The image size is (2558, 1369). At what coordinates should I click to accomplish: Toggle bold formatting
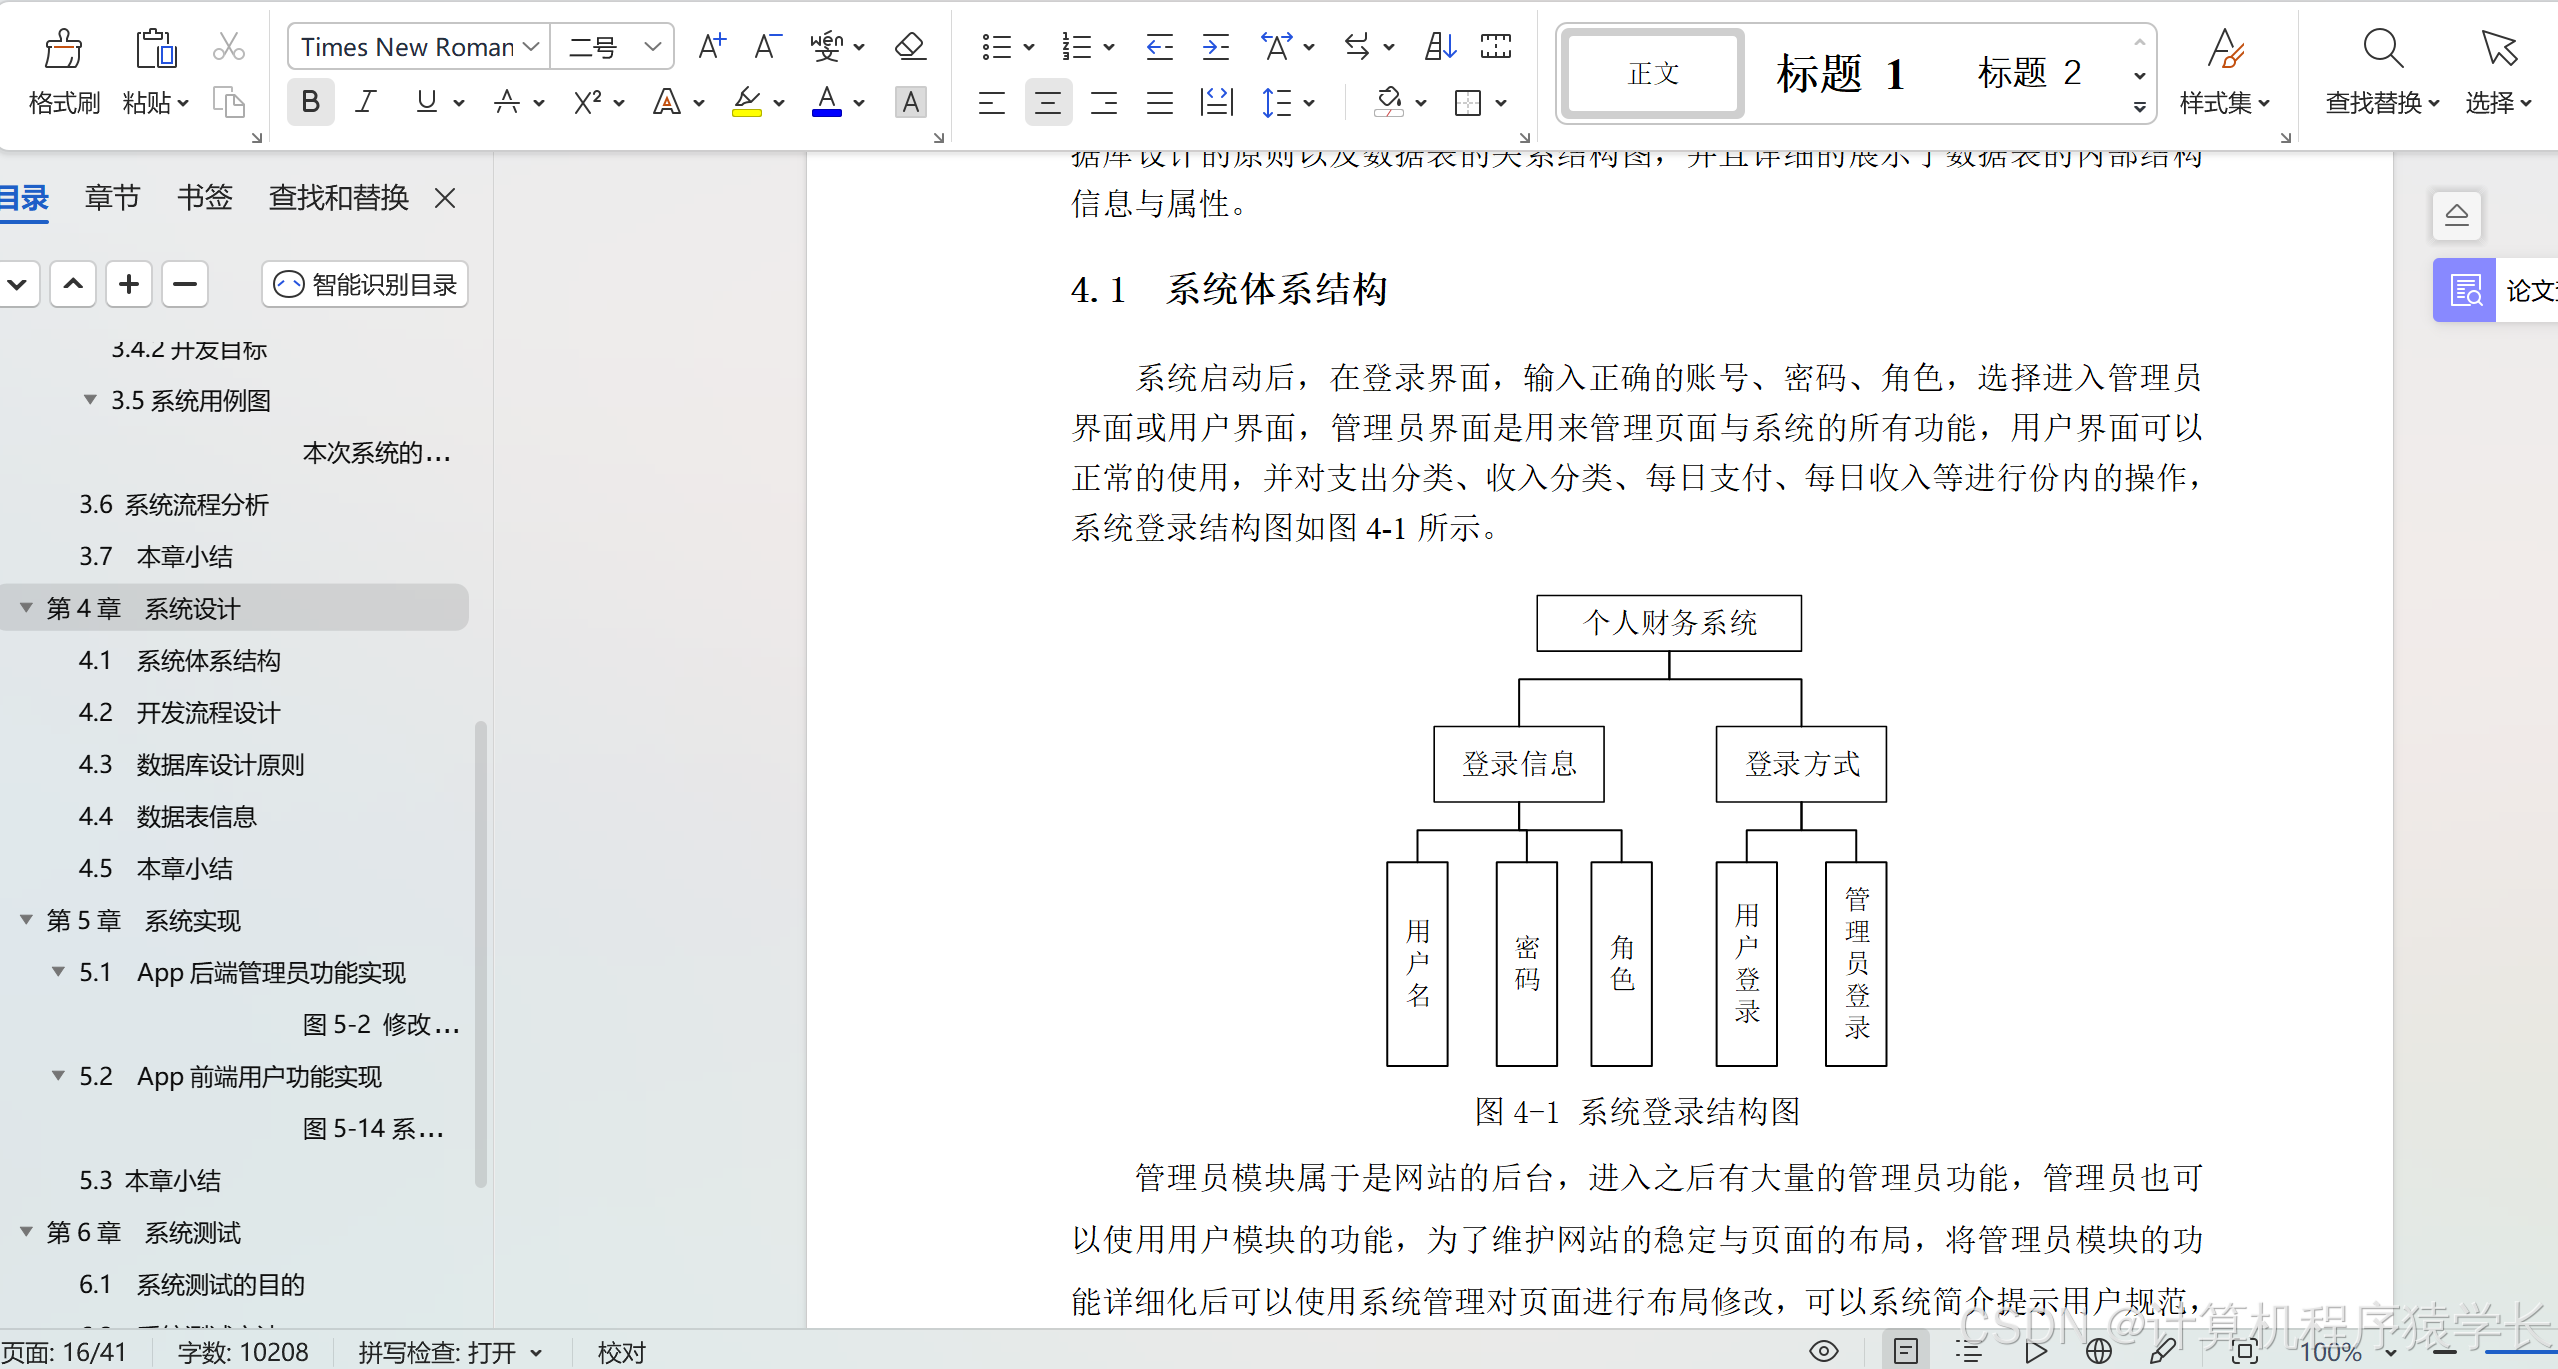(x=310, y=102)
